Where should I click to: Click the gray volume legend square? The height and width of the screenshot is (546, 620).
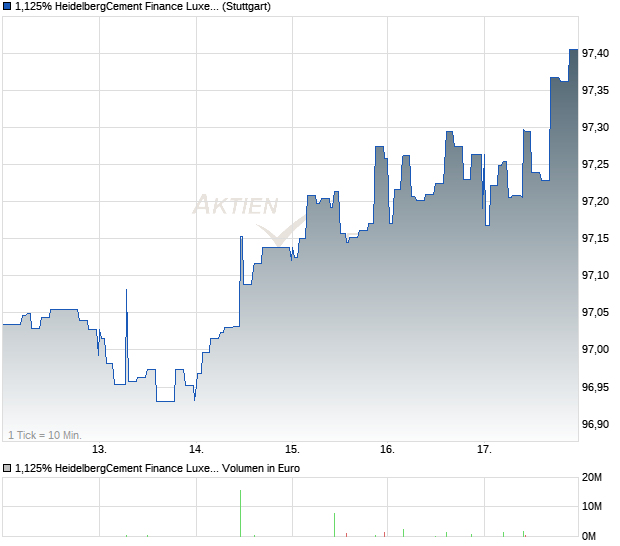[x=7, y=469]
